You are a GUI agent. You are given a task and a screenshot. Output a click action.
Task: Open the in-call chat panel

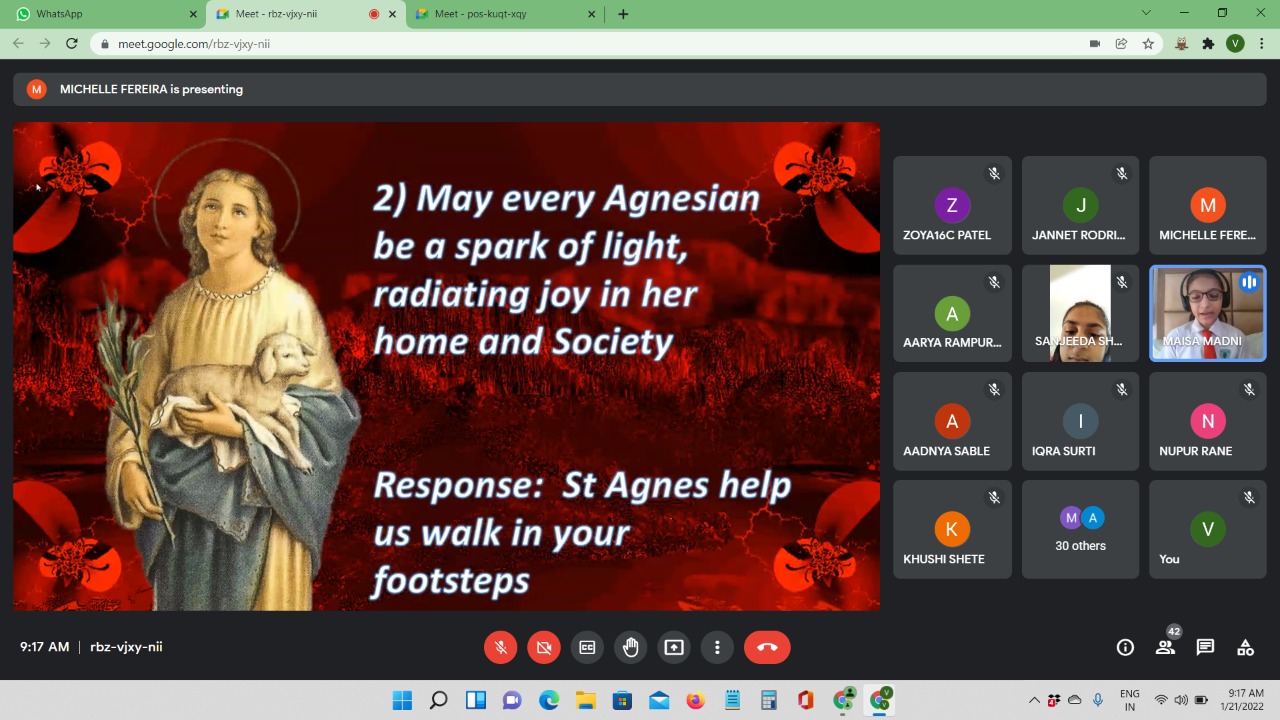pyautogui.click(x=1205, y=647)
